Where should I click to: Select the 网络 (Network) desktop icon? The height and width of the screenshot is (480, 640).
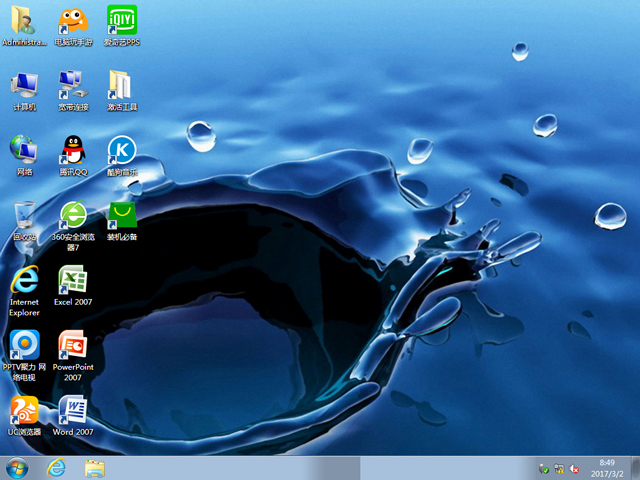[24, 151]
